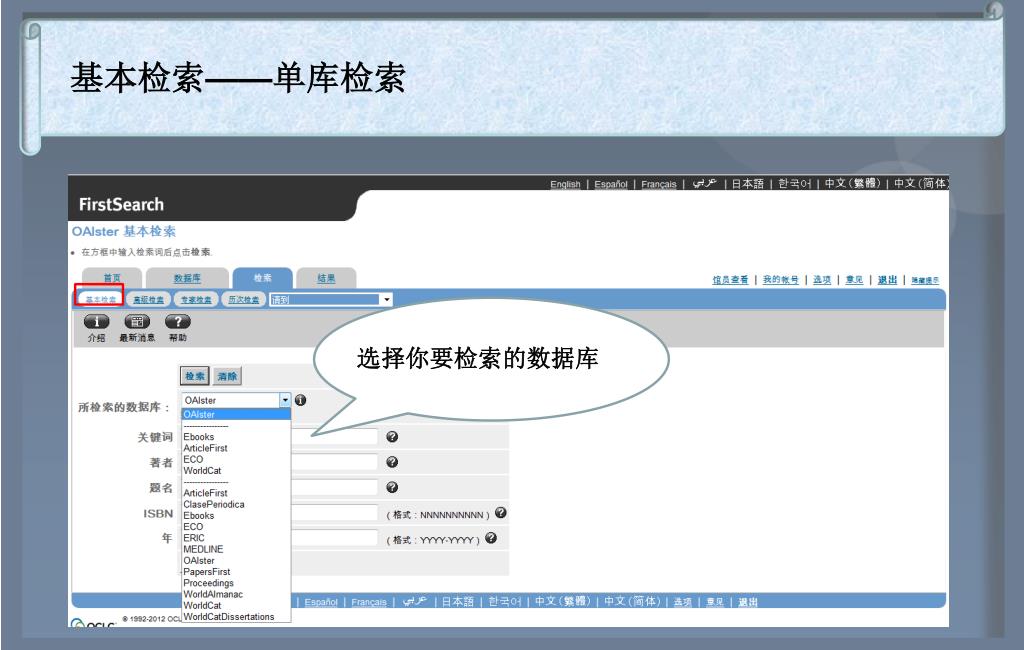Switch to the 首页 tab
Image resolution: width=1024 pixels, height=650 pixels.
click(112, 278)
